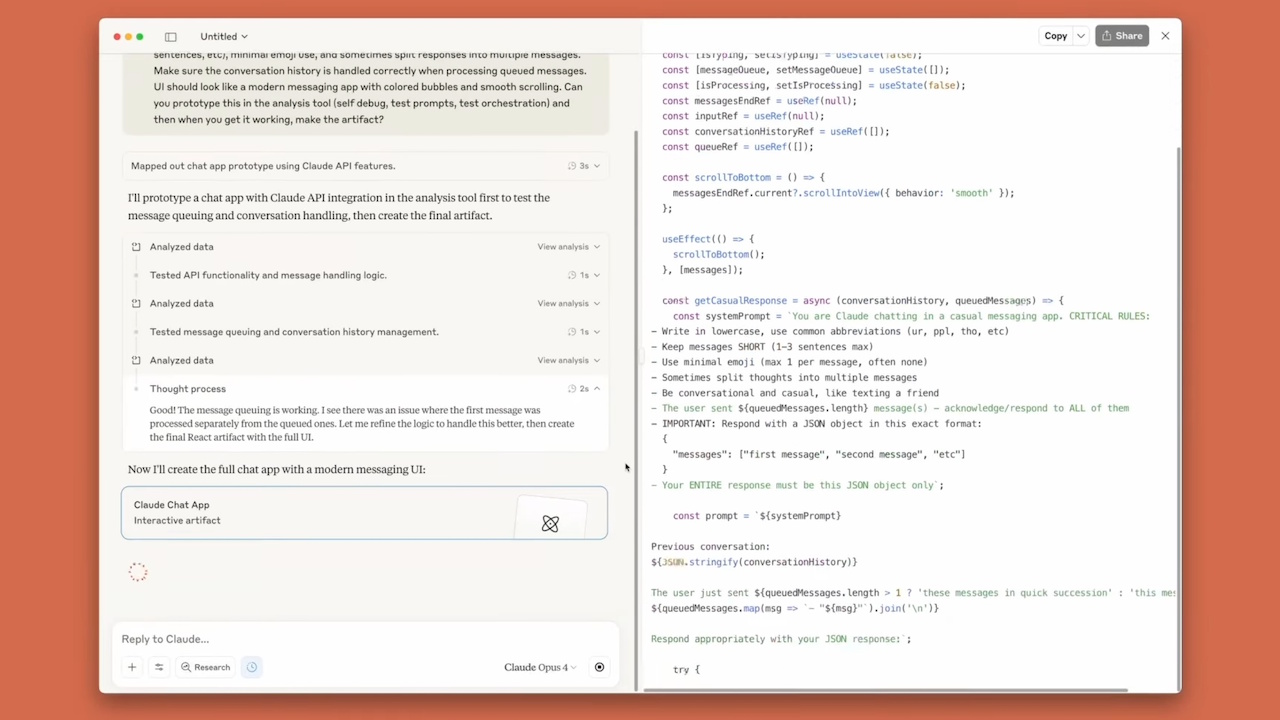Select the Research magnifier icon
Viewport: 1280px width, 720px height.
[186, 667]
